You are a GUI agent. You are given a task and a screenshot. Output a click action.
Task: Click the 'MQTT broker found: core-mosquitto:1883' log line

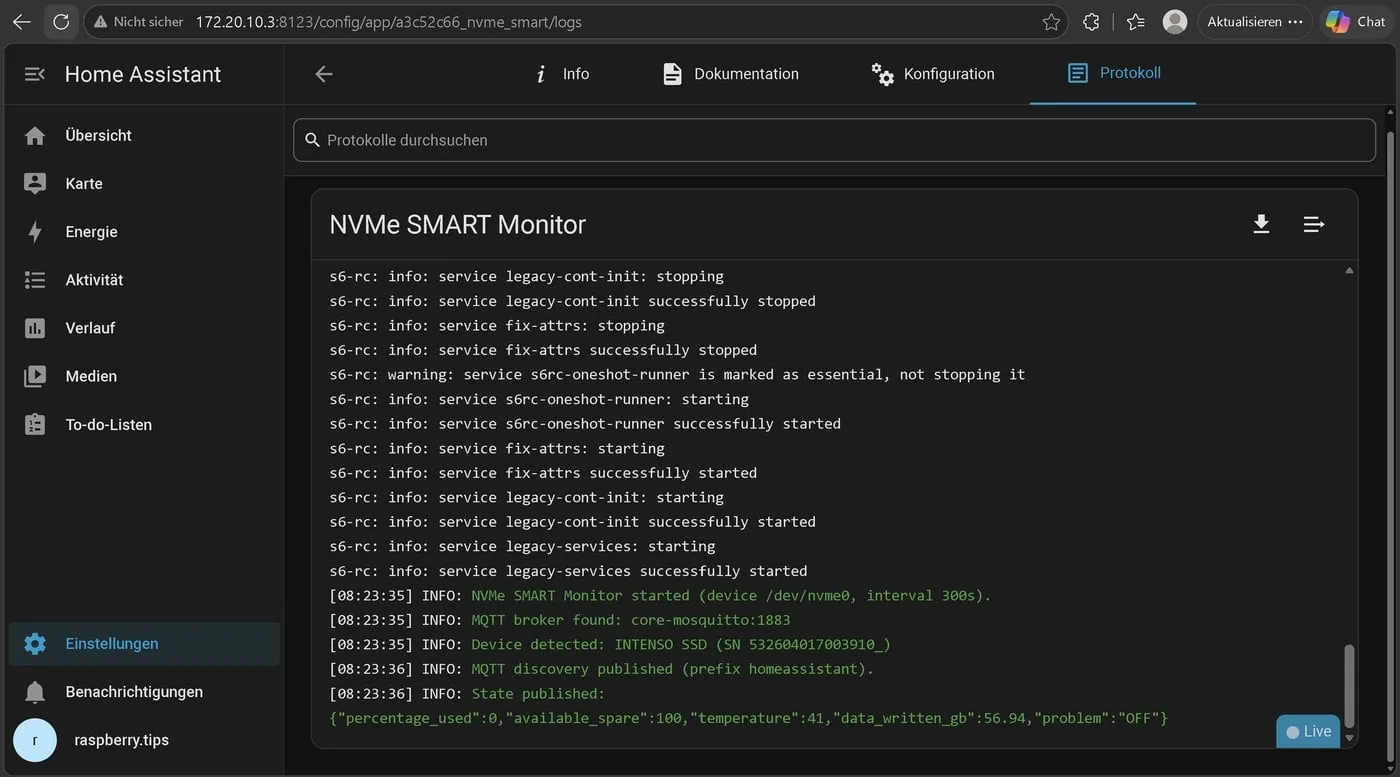(x=560, y=620)
